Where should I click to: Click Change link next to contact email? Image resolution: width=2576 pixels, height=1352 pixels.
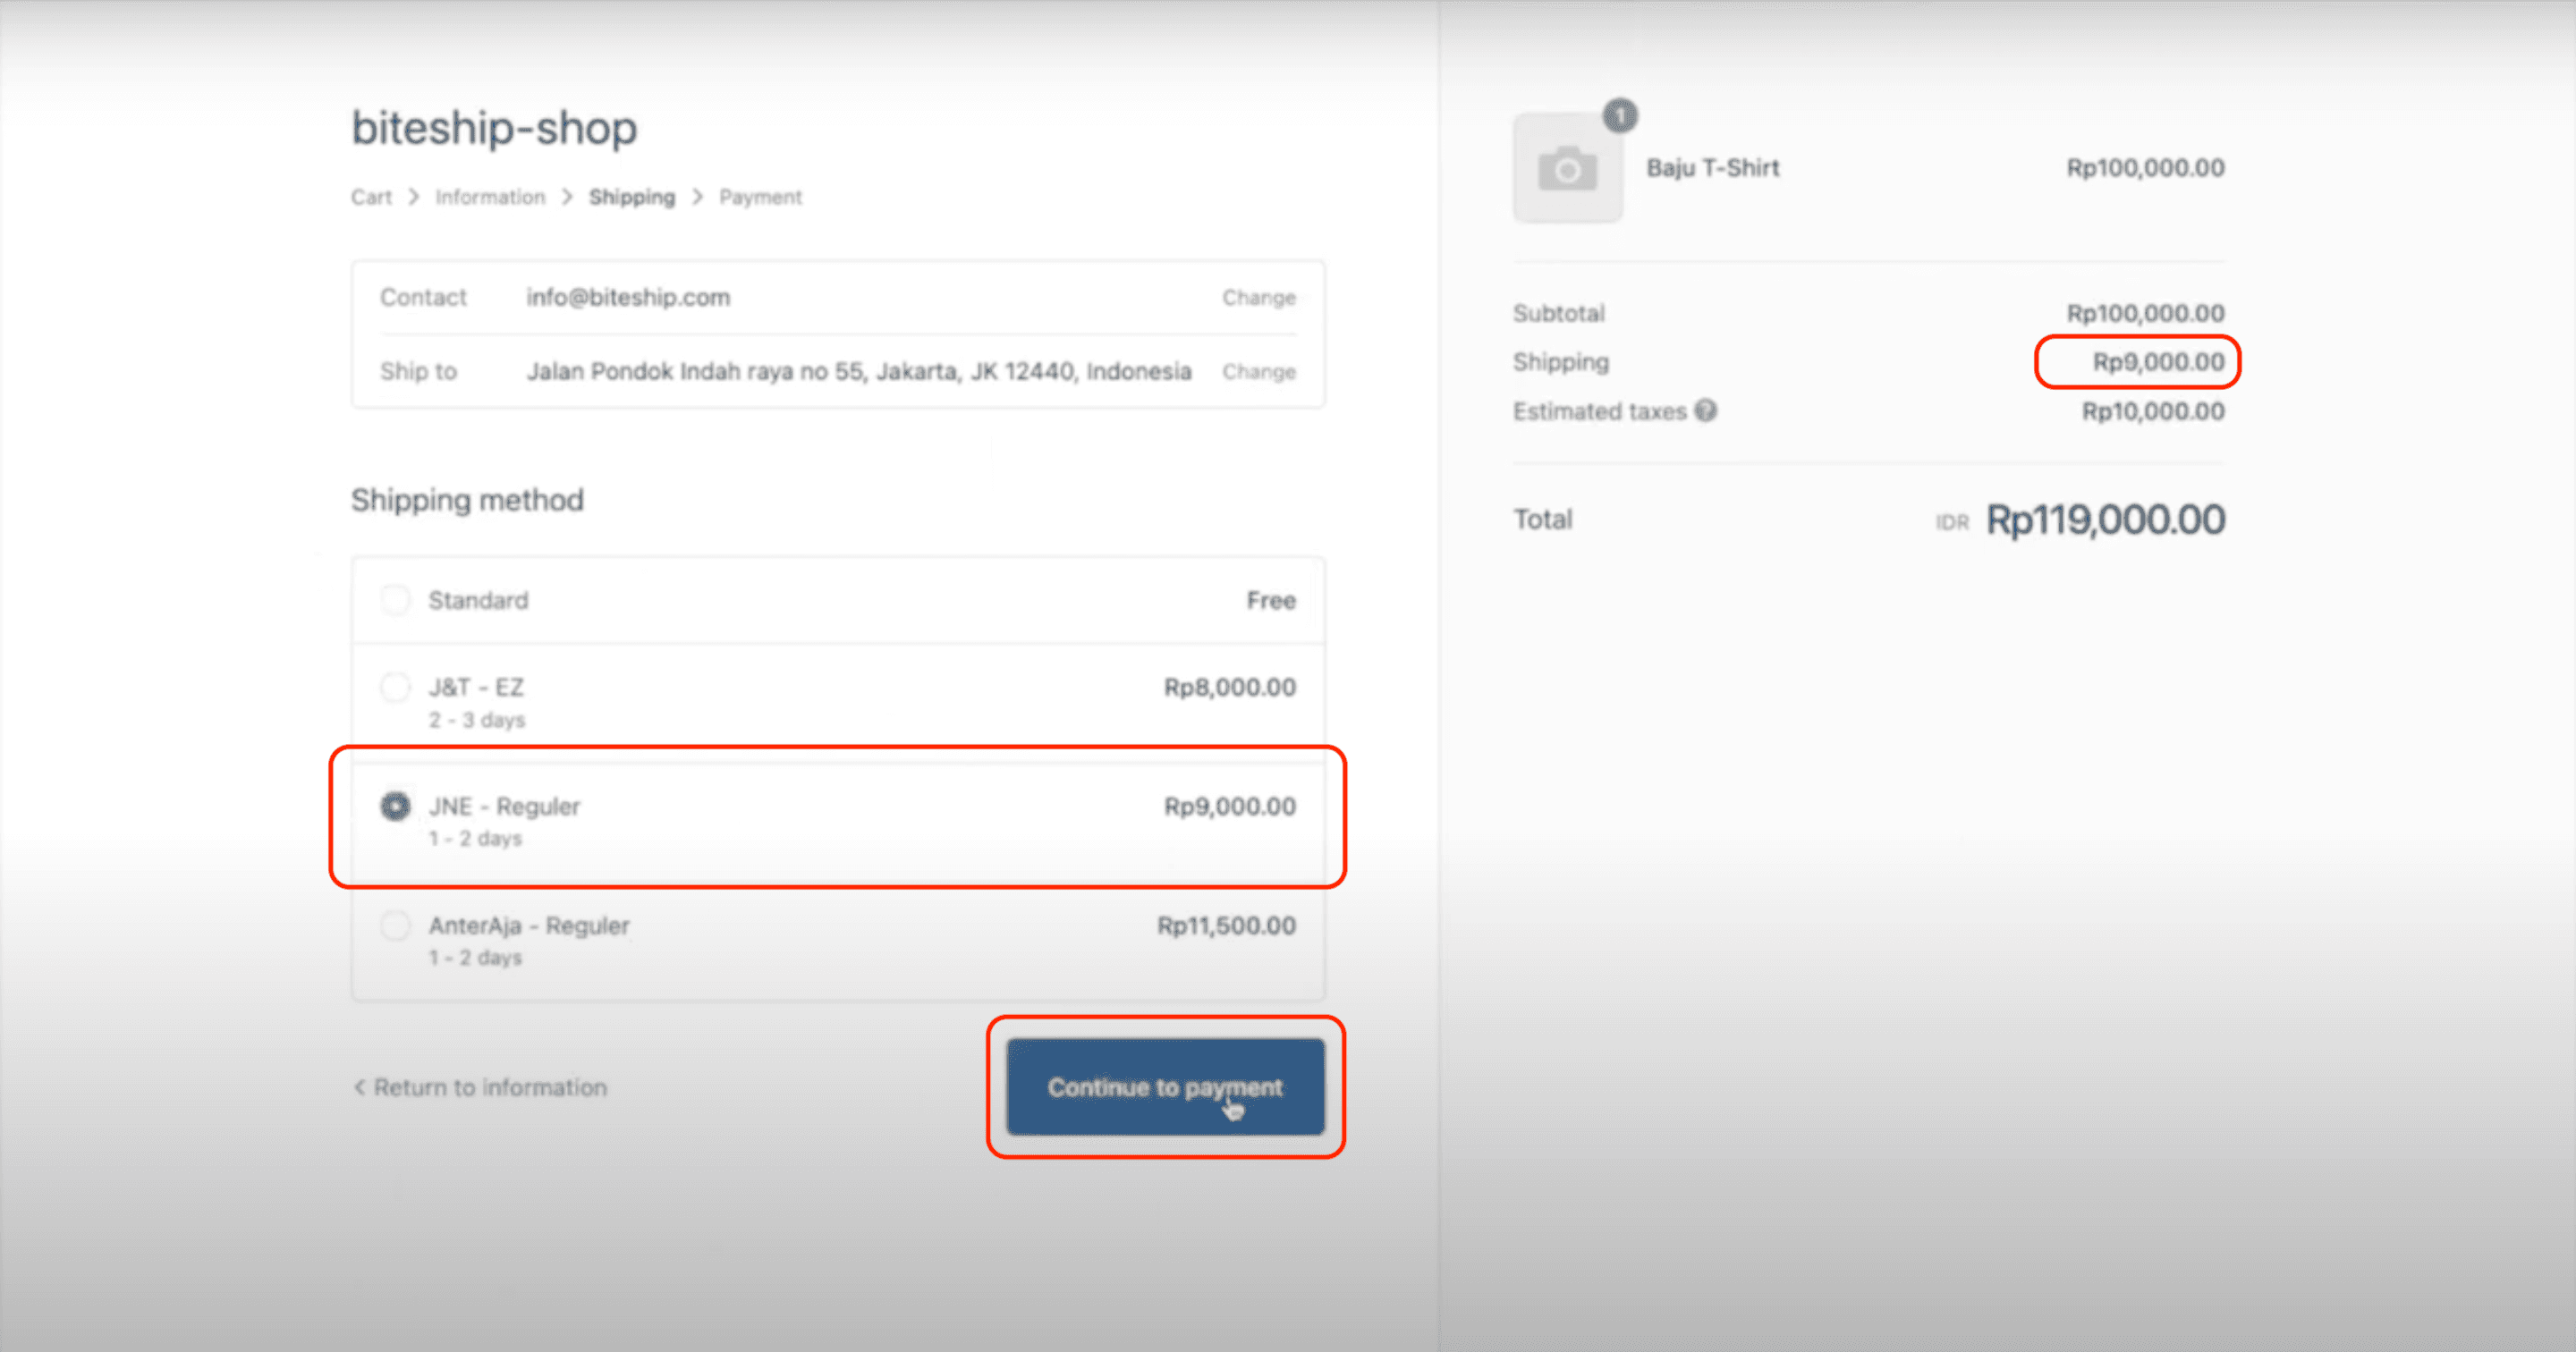[1258, 297]
